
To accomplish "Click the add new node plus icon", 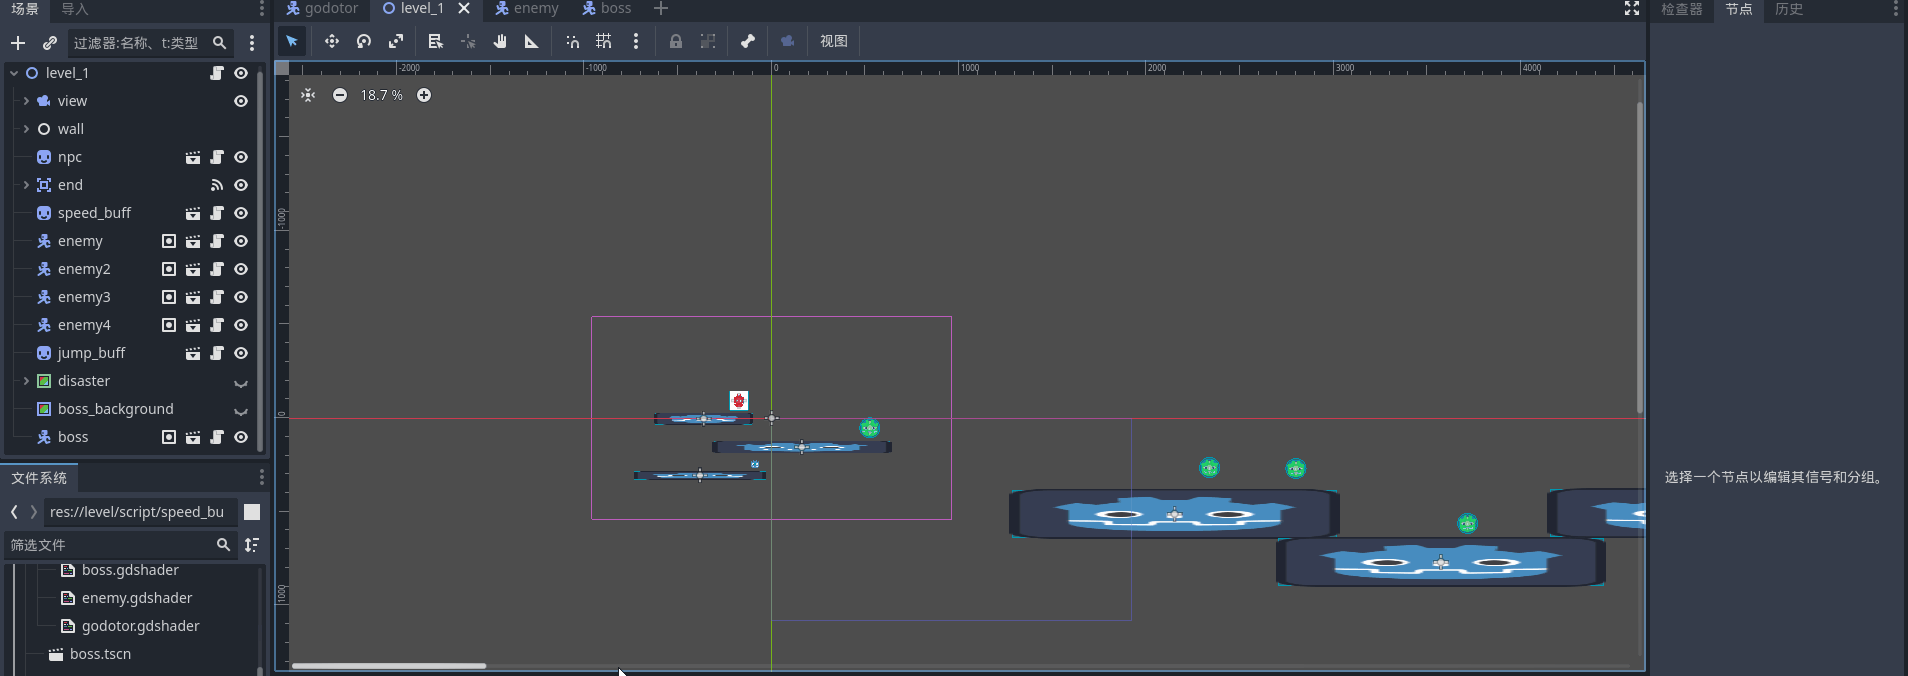I will pyautogui.click(x=18, y=43).
